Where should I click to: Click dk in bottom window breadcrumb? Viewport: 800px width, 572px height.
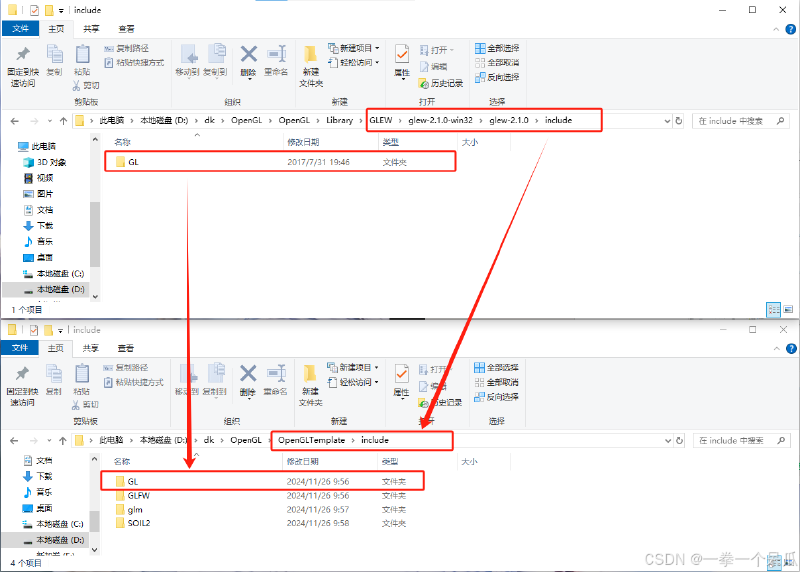(x=209, y=440)
